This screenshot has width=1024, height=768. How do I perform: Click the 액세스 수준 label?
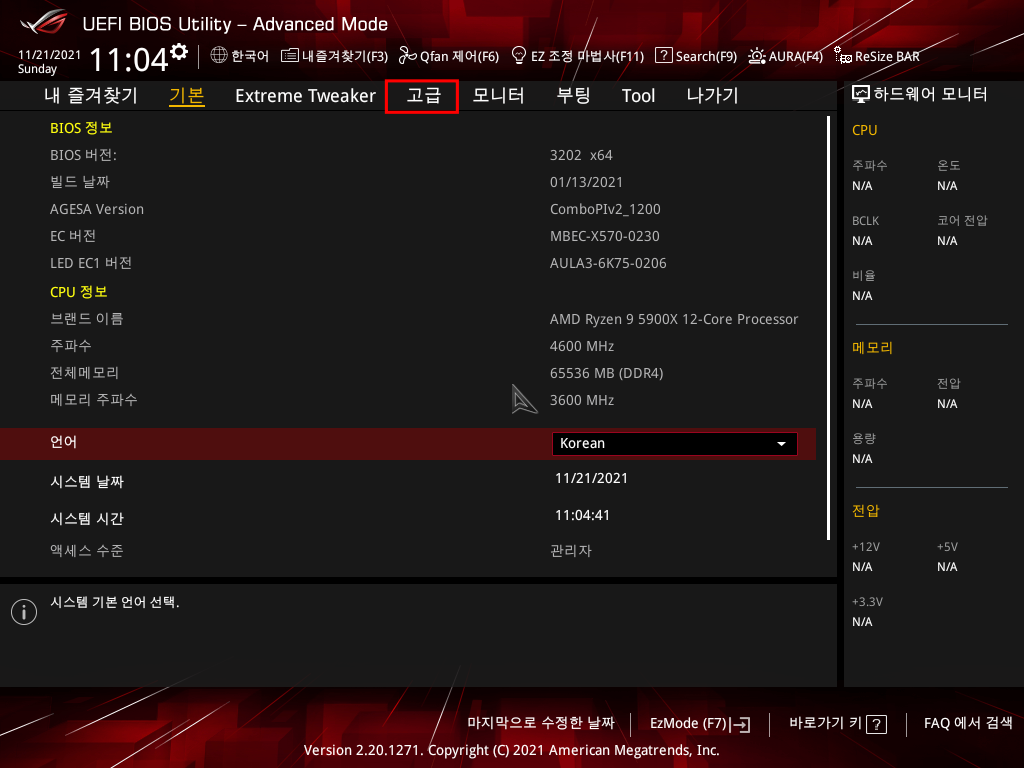86,551
